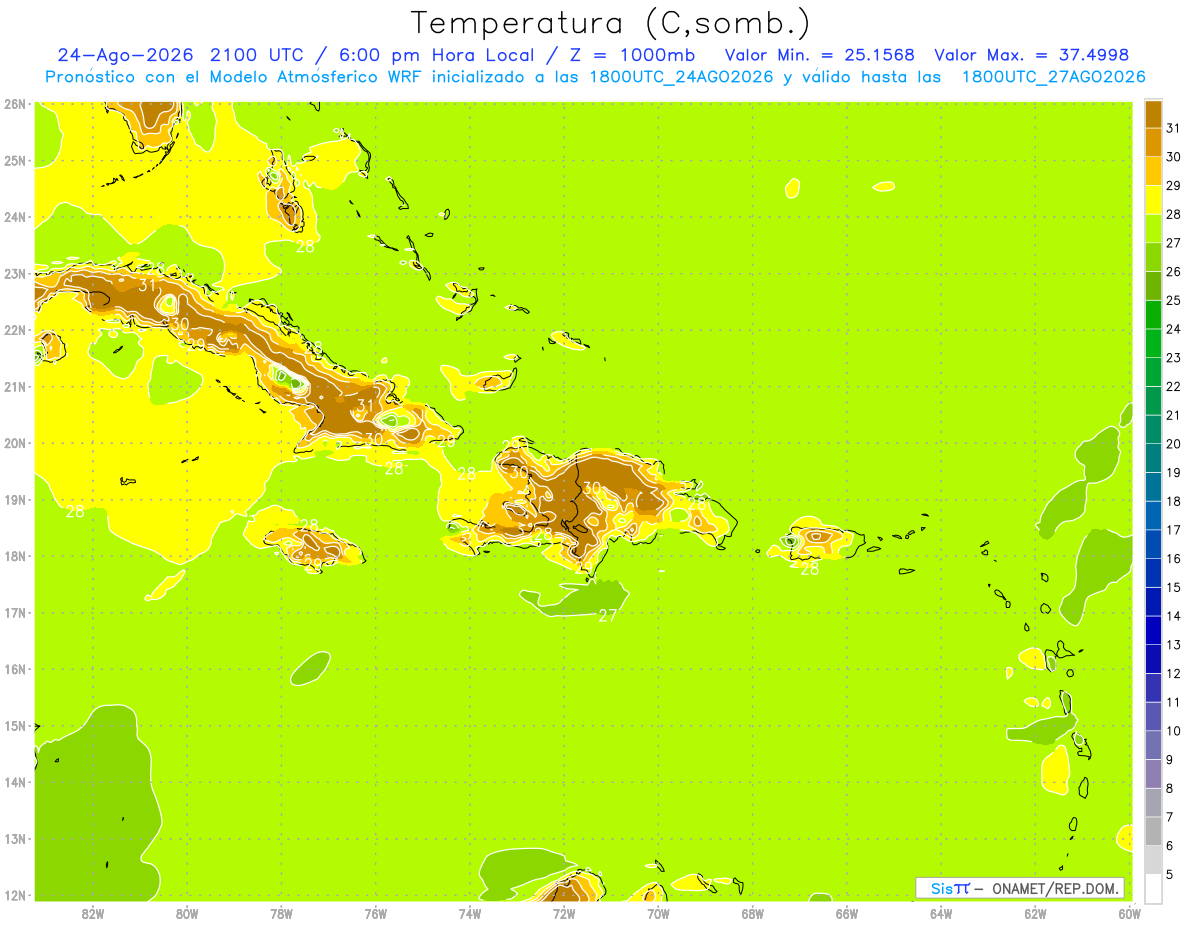The width and height of the screenshot is (1200, 927).
Task: Pick the lime legend swatch between 27 and 28
Action: [1153, 228]
